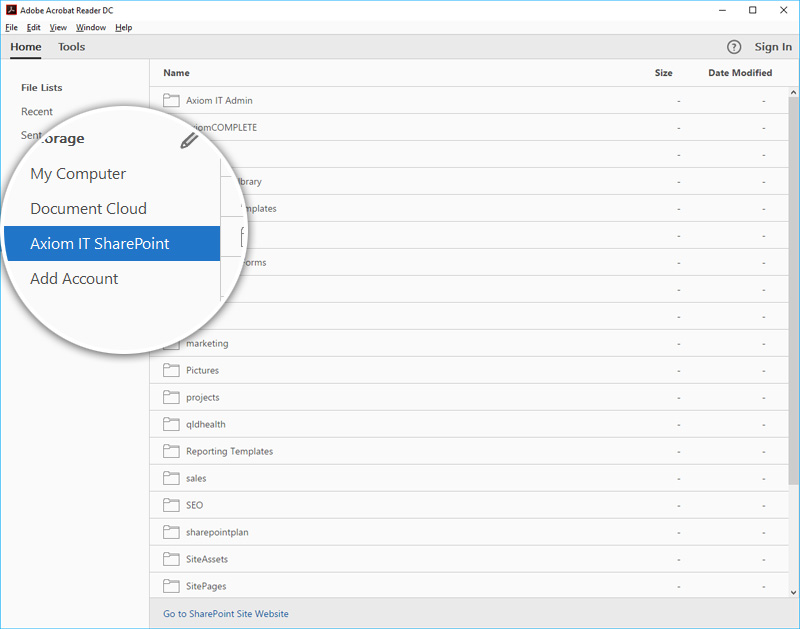Click the Adobe Acrobat logo in title bar
Screen dimensions: 800x629
pos(11,10)
